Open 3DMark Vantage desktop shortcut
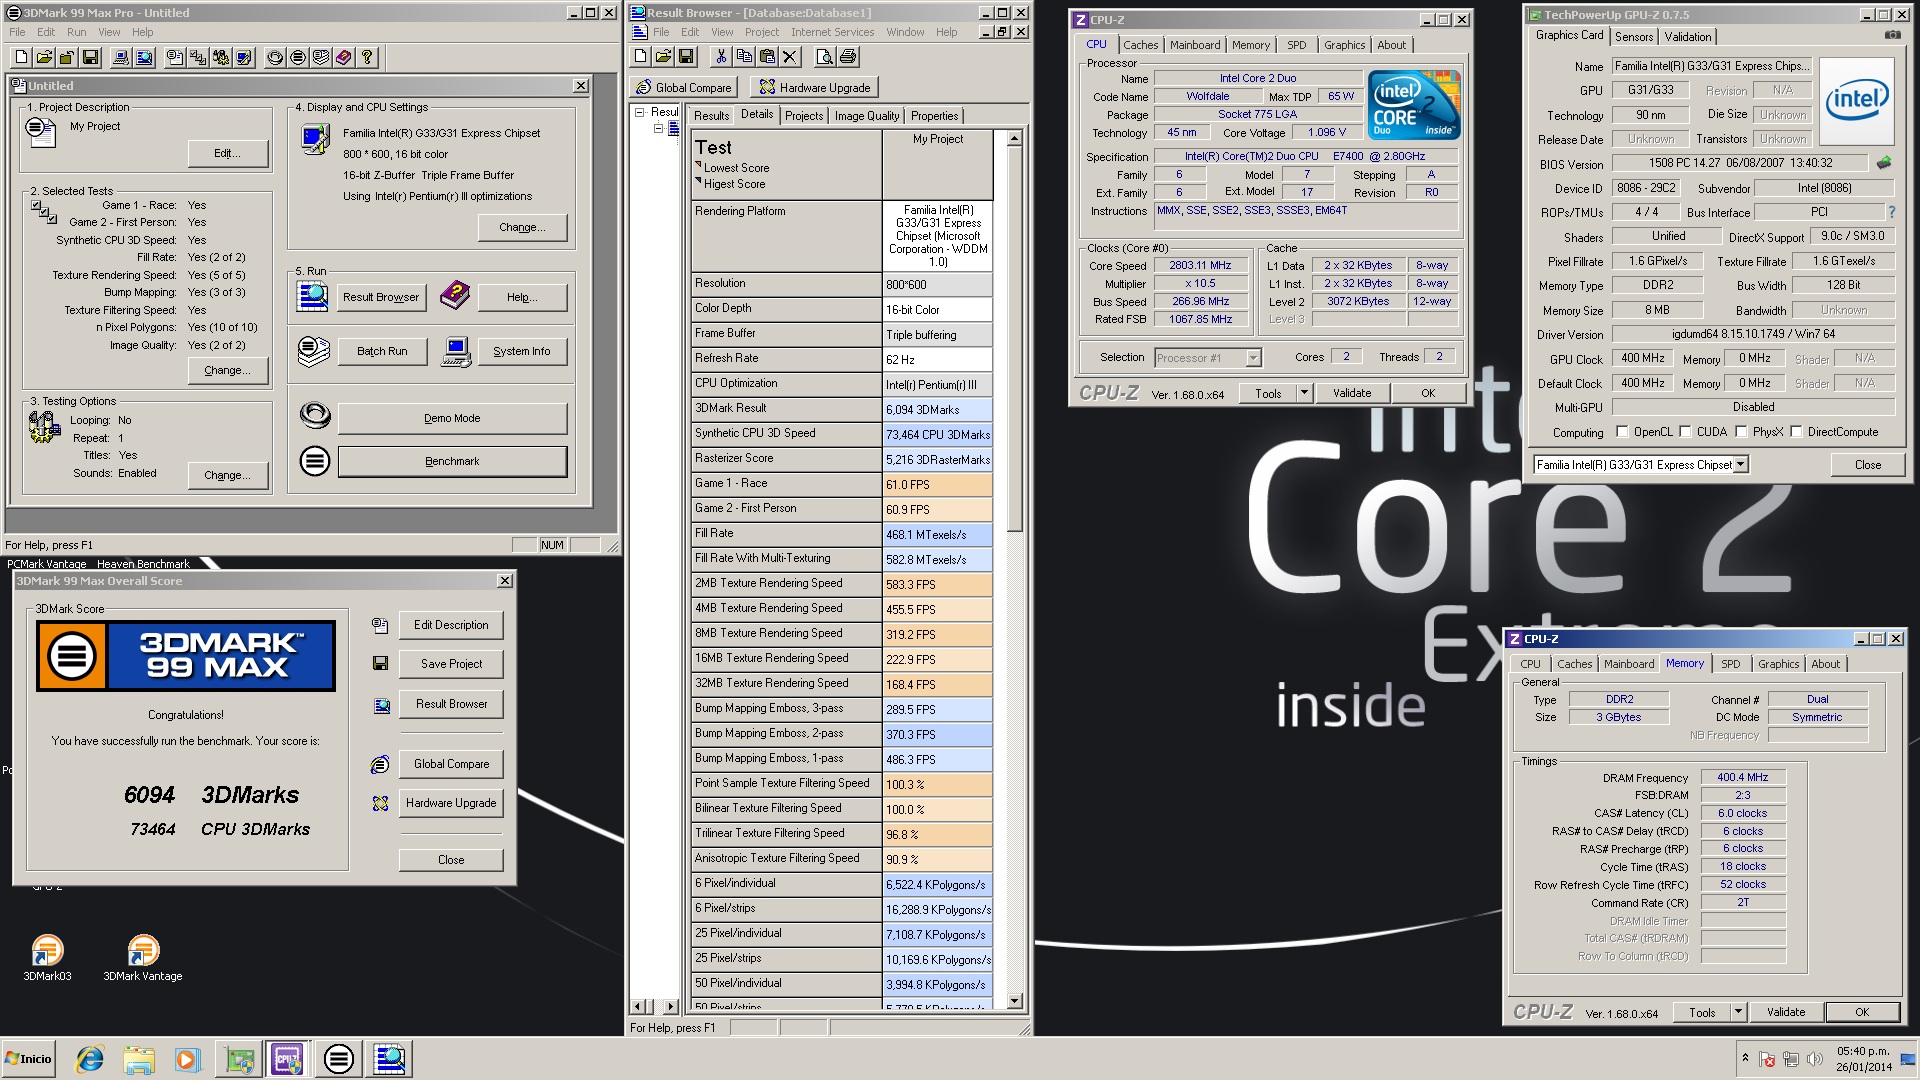 pyautogui.click(x=143, y=958)
